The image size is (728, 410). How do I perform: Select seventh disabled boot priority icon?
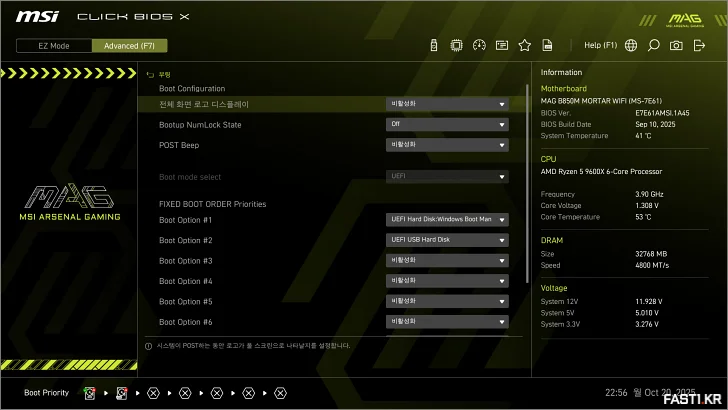point(280,393)
